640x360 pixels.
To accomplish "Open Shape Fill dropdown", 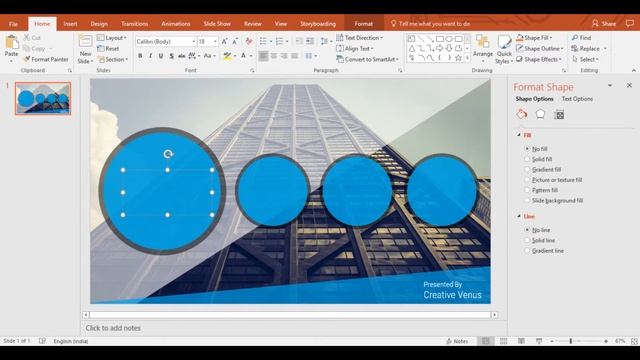I will coord(534,38).
